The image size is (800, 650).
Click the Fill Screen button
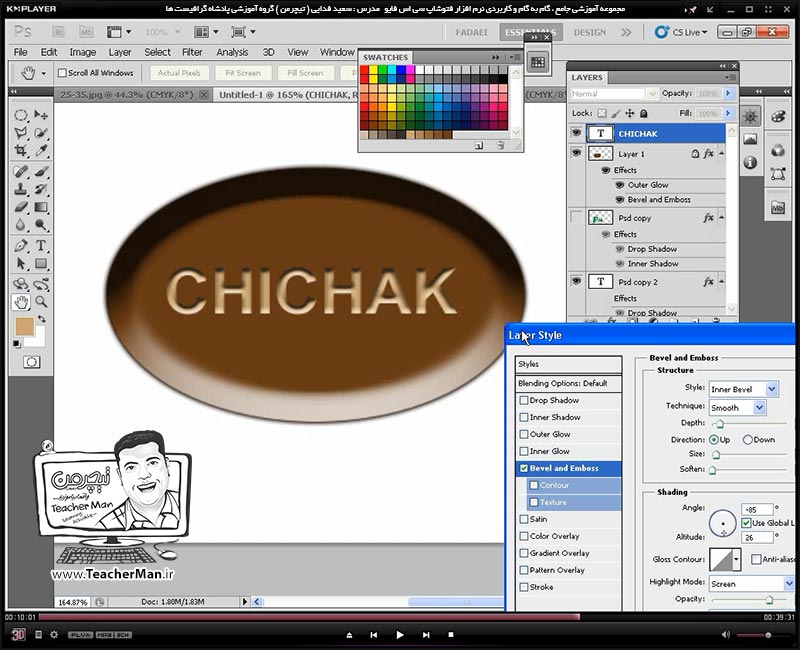305,73
